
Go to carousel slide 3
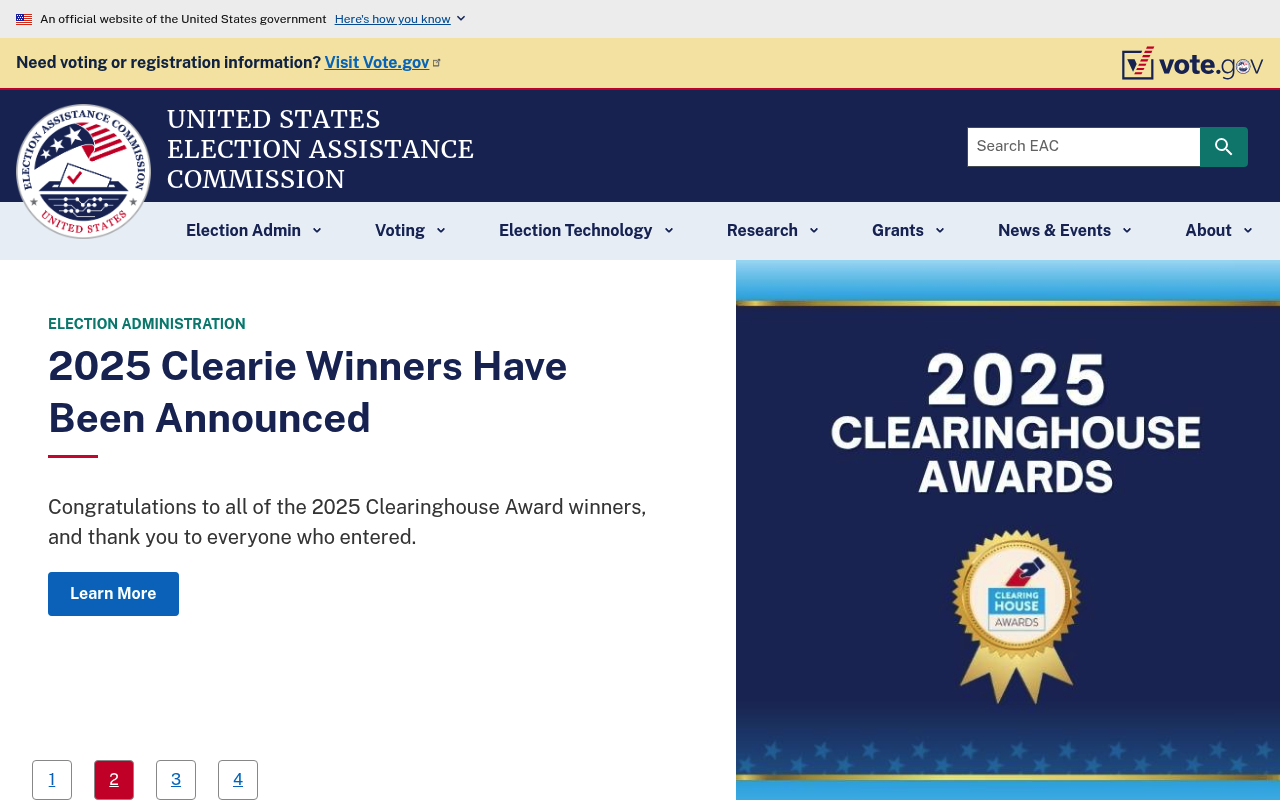[176, 780]
